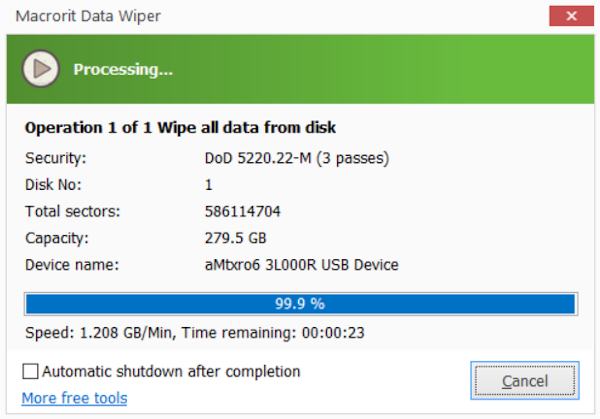
Task: Click the Speed and Time remaining line
Action: click(195, 333)
